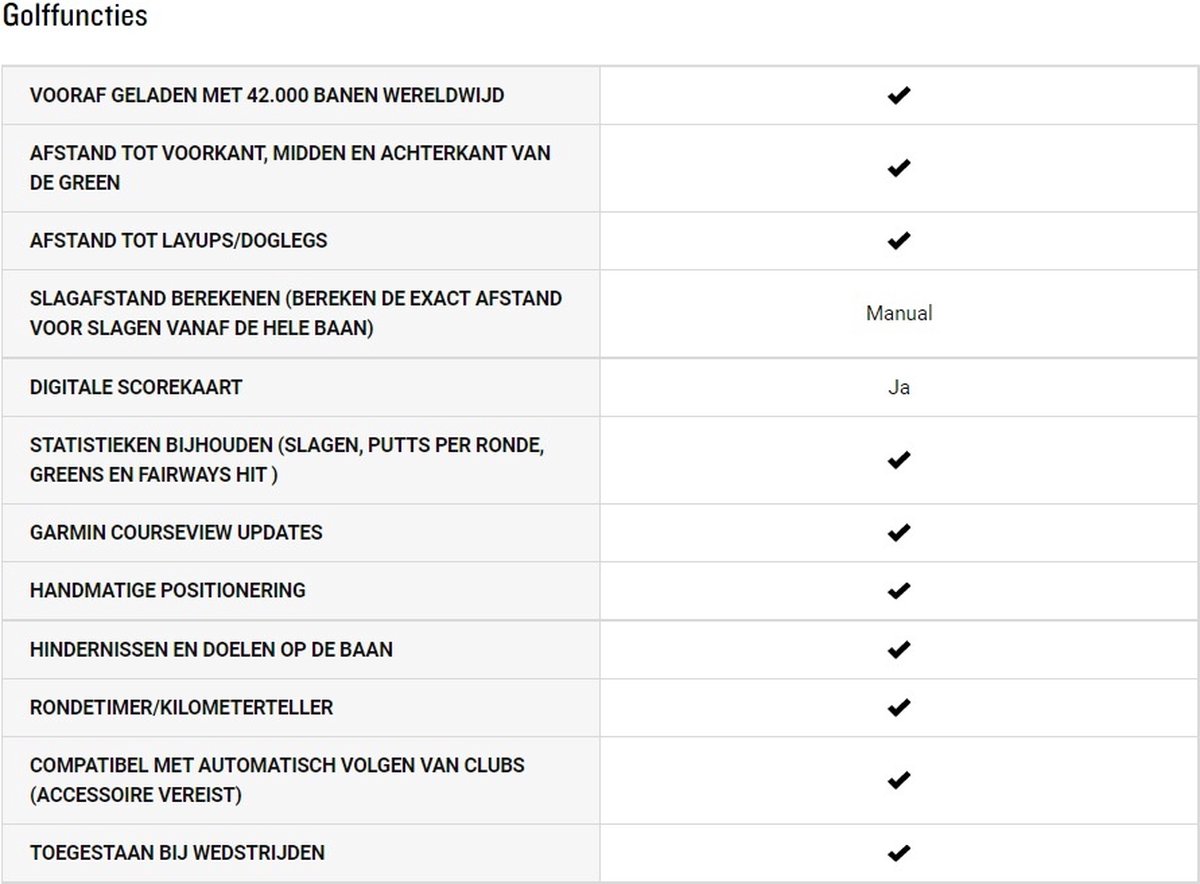This screenshot has width=1200, height=884.
Task: Click the 'Toegestaan bij wedstrijden' label
Action: 177,853
